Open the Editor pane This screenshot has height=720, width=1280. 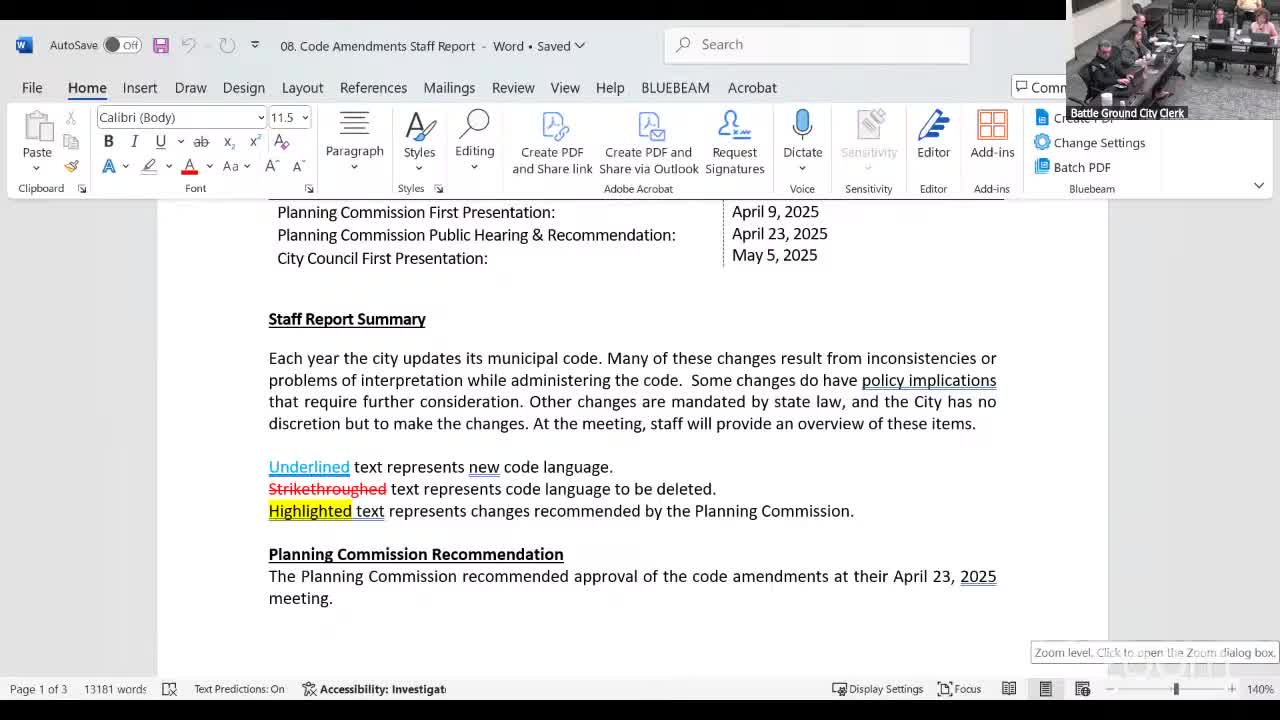[x=933, y=135]
